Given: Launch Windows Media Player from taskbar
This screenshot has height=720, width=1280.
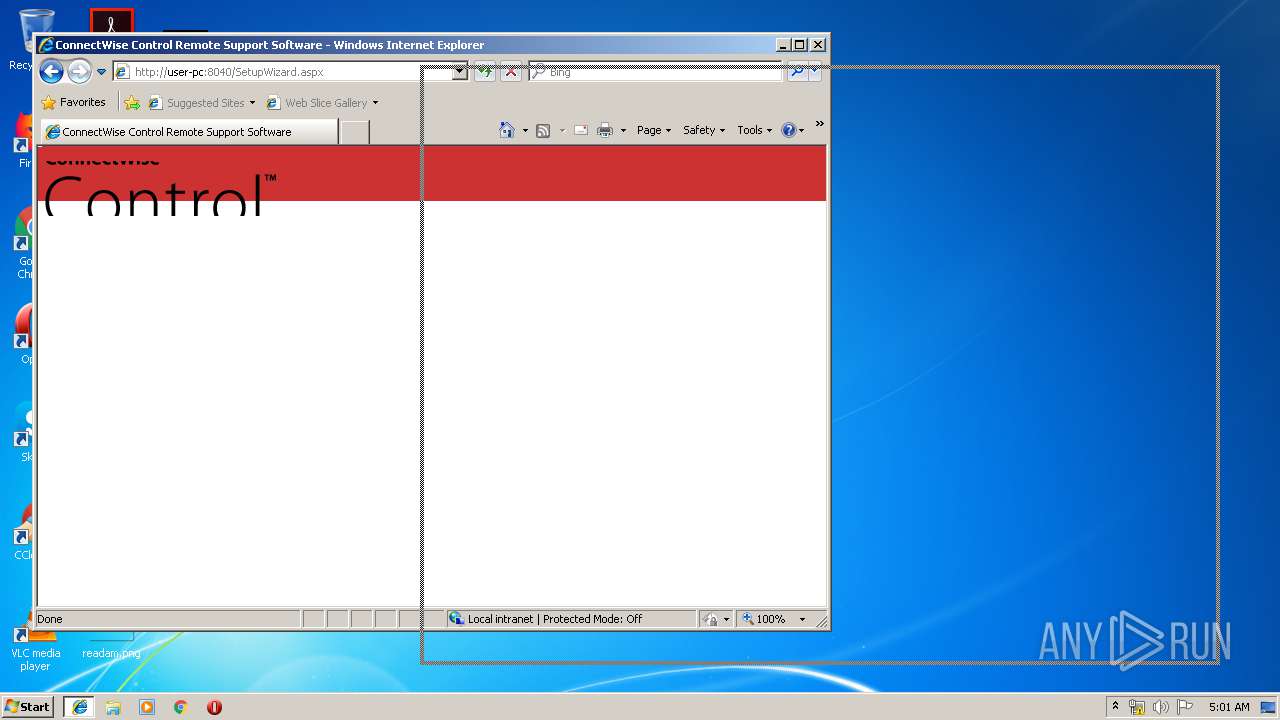Looking at the screenshot, I should pyautogui.click(x=147, y=707).
